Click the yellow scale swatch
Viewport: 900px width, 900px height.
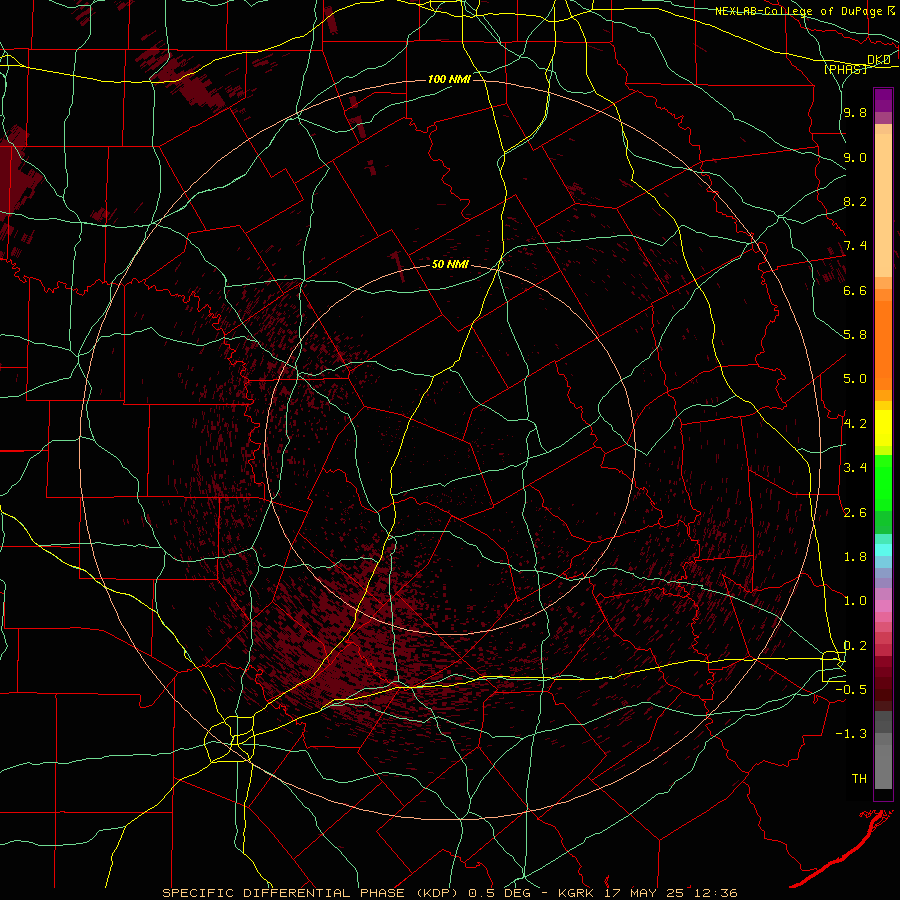pyautogui.click(x=883, y=428)
